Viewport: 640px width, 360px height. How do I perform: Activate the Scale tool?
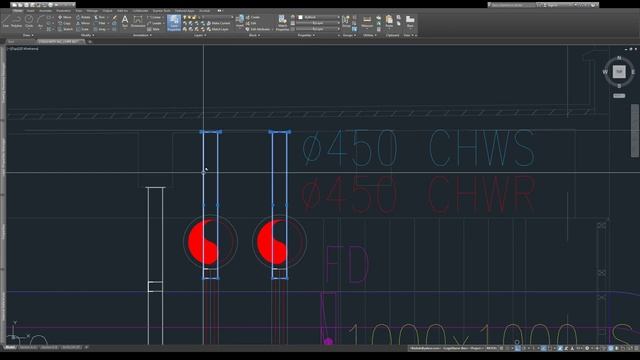(83, 29)
